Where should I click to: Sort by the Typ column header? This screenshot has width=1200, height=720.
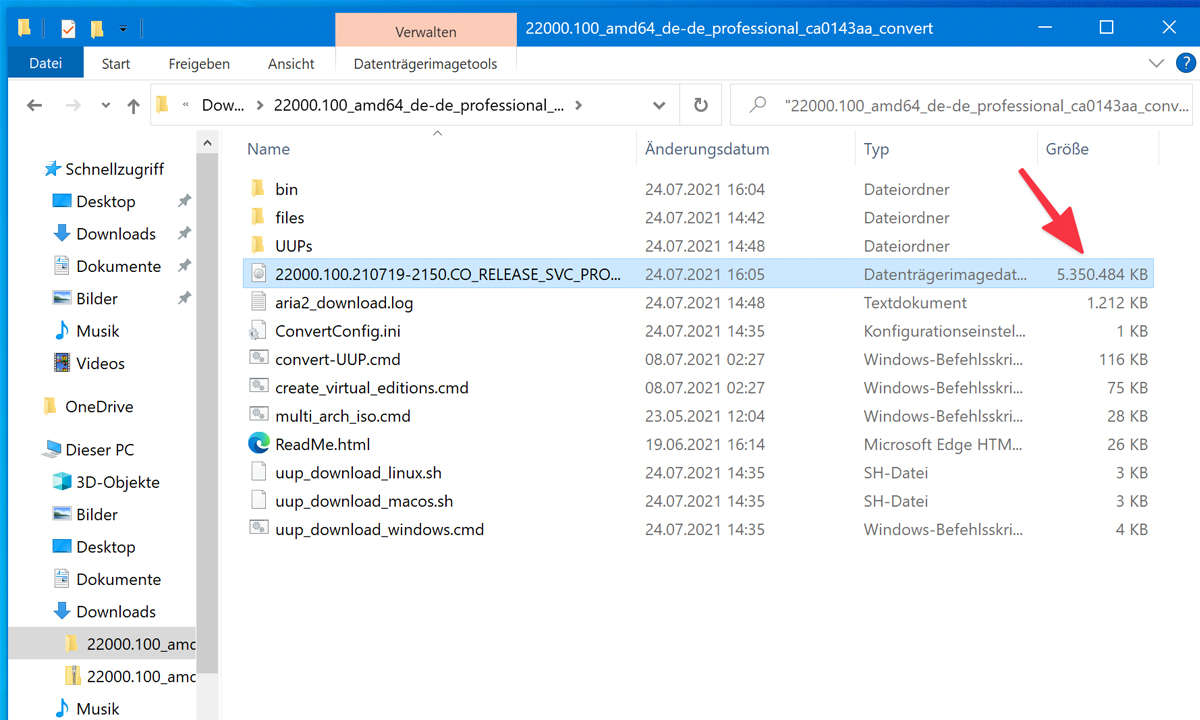coord(876,149)
